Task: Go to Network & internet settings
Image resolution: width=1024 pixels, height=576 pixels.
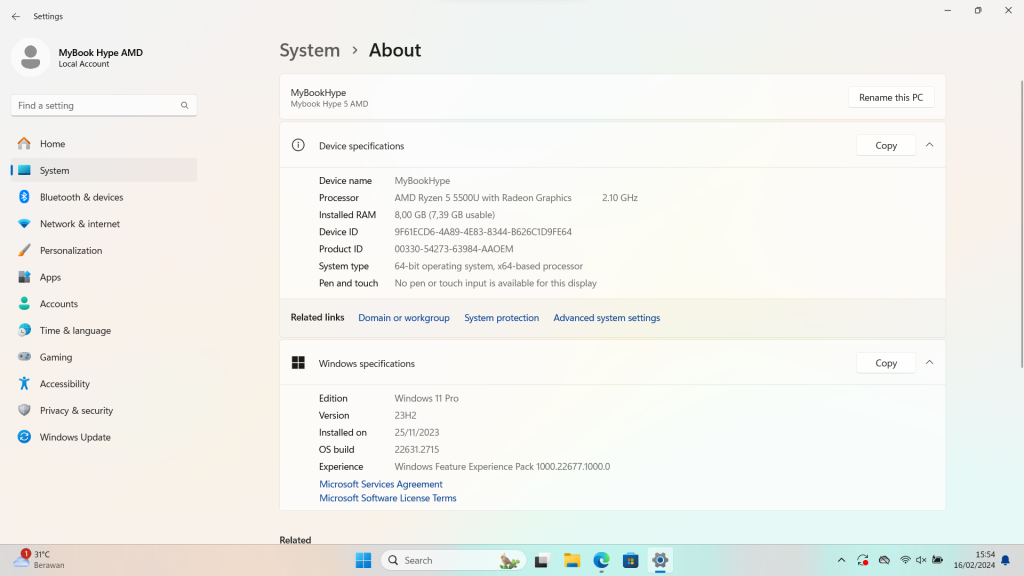Action: pos(104,224)
